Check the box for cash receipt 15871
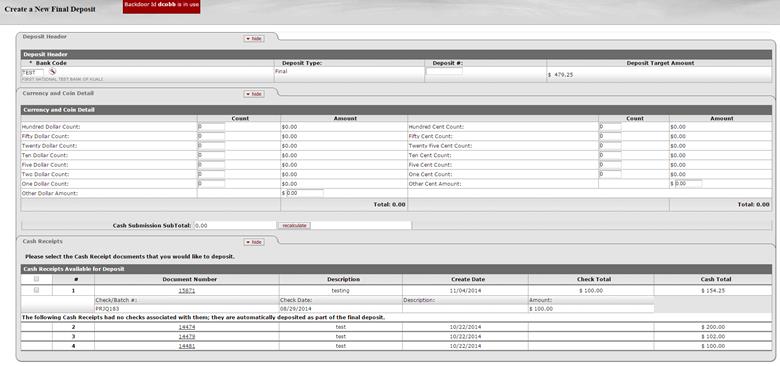Screen dimensions: 780x366 coord(36,290)
